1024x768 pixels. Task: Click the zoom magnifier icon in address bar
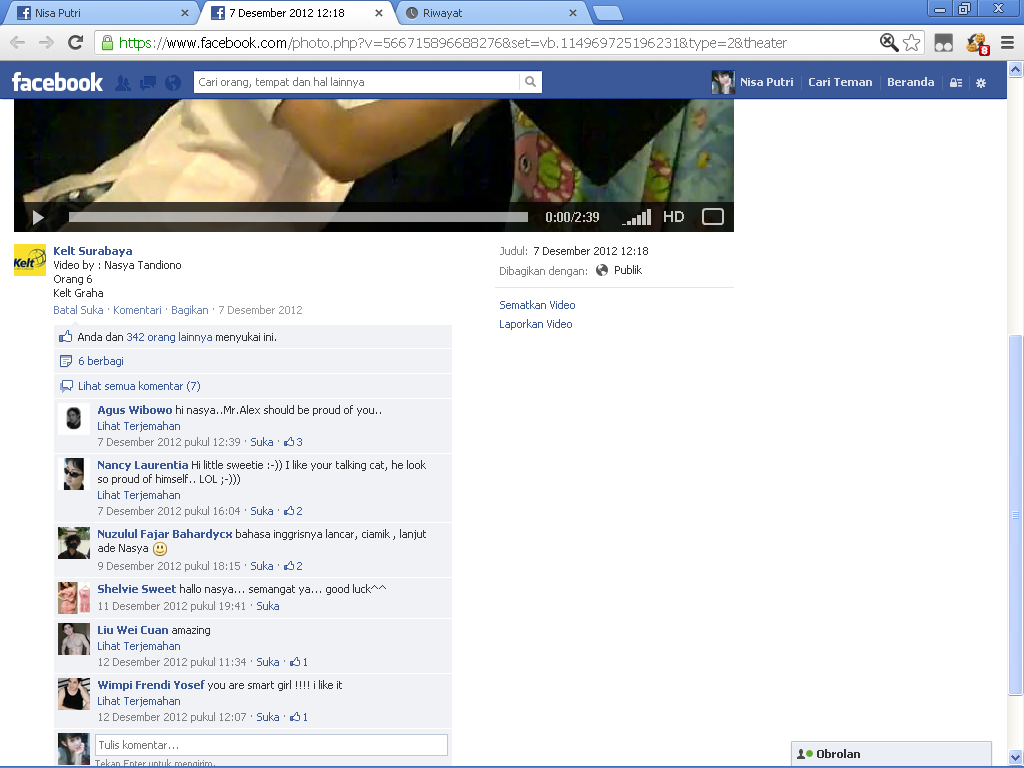click(x=888, y=42)
